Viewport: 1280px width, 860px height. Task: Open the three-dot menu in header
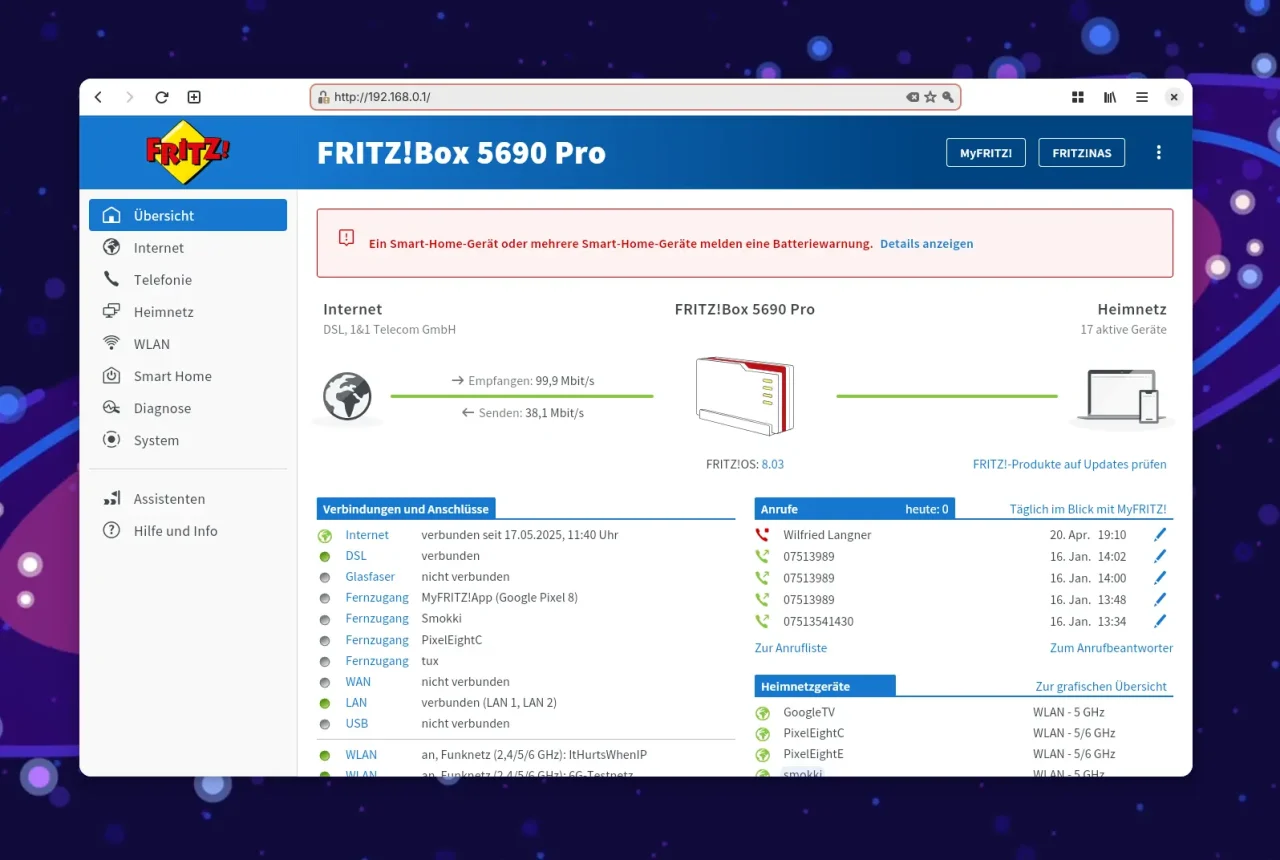(1159, 153)
